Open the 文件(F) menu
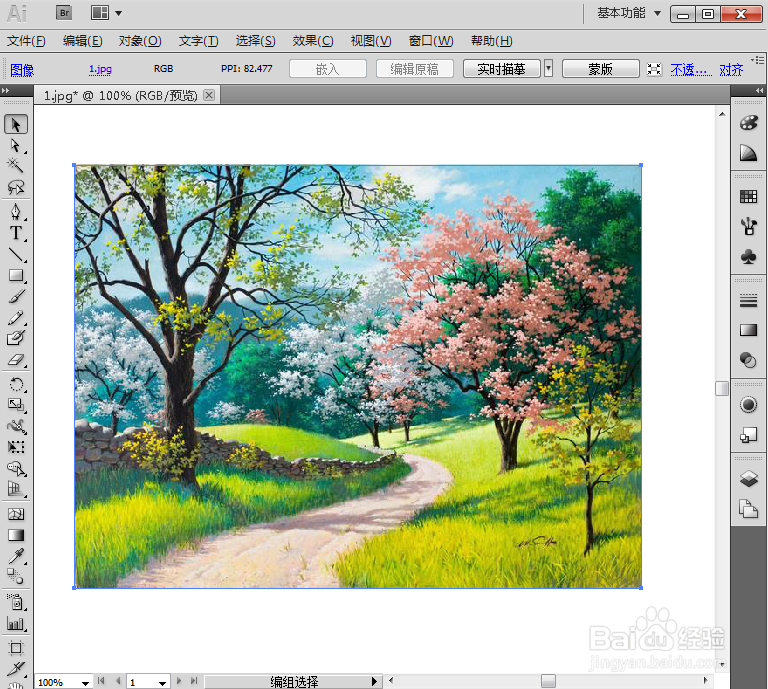This screenshot has width=768, height=689. (26, 41)
